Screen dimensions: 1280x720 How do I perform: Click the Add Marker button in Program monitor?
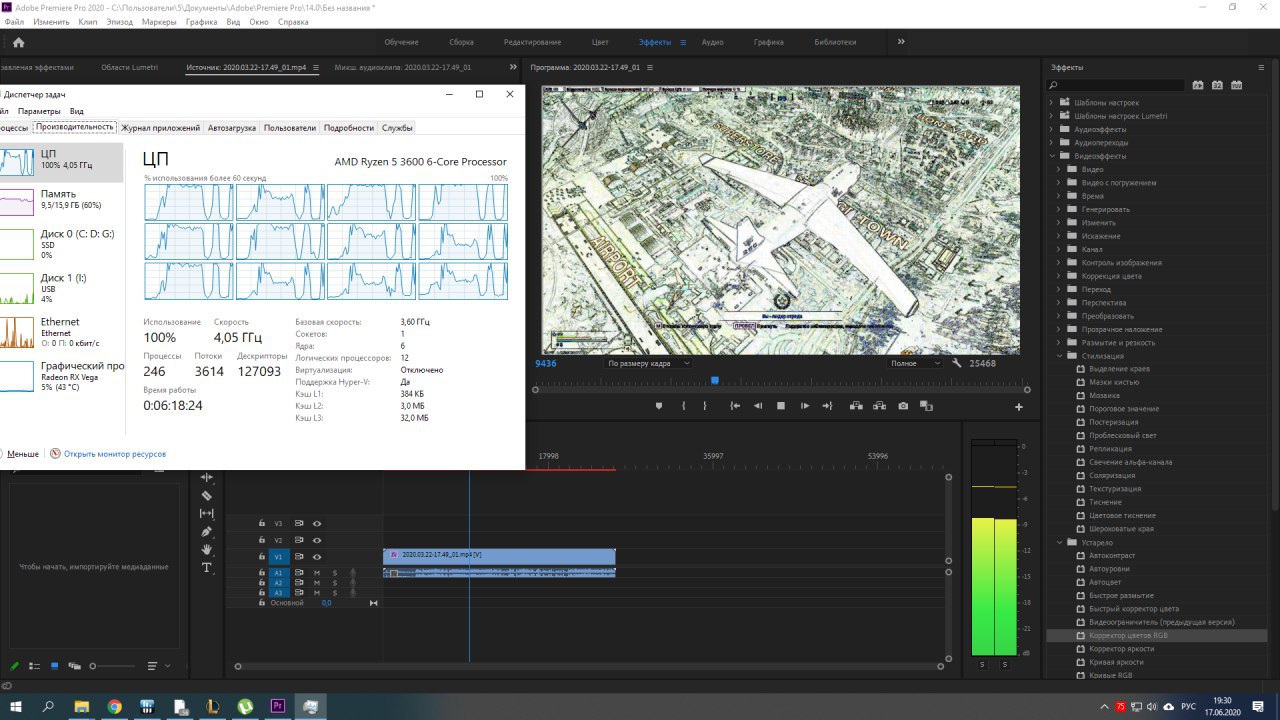click(658, 406)
